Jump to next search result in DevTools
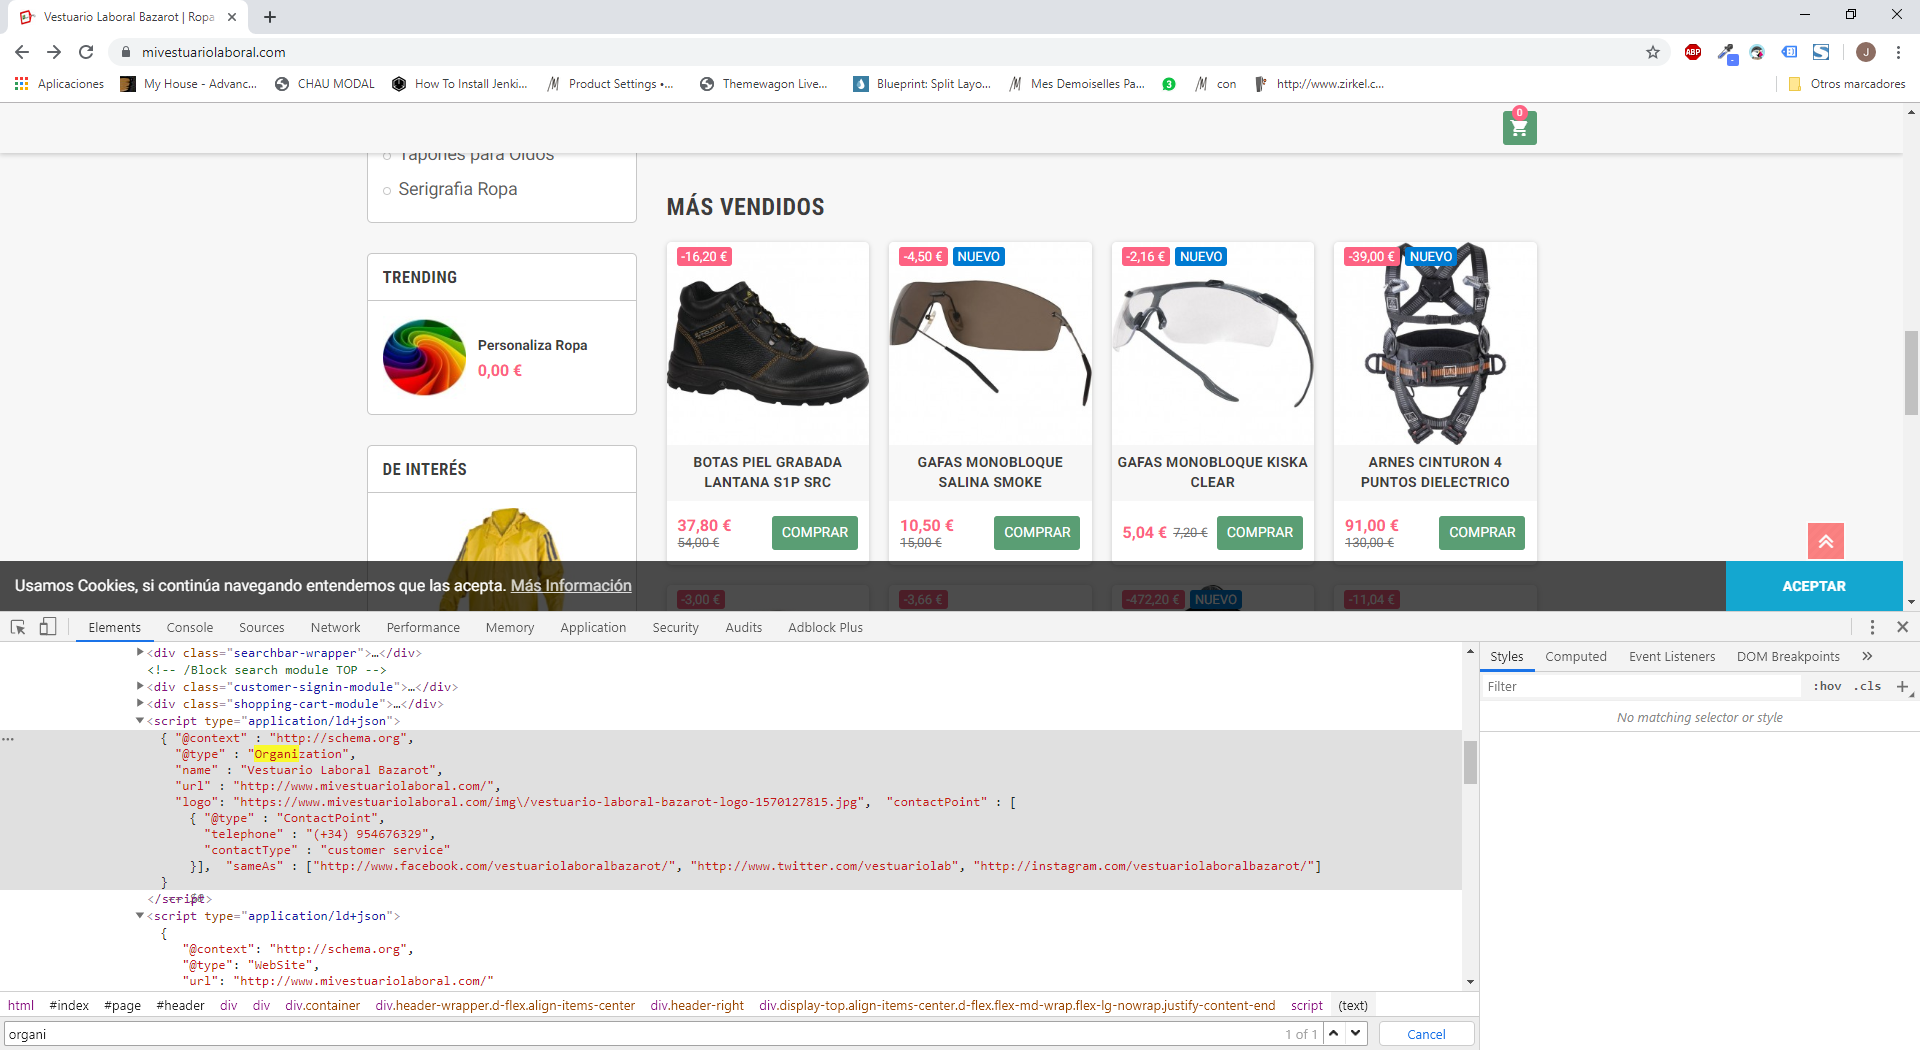 [x=1356, y=1033]
